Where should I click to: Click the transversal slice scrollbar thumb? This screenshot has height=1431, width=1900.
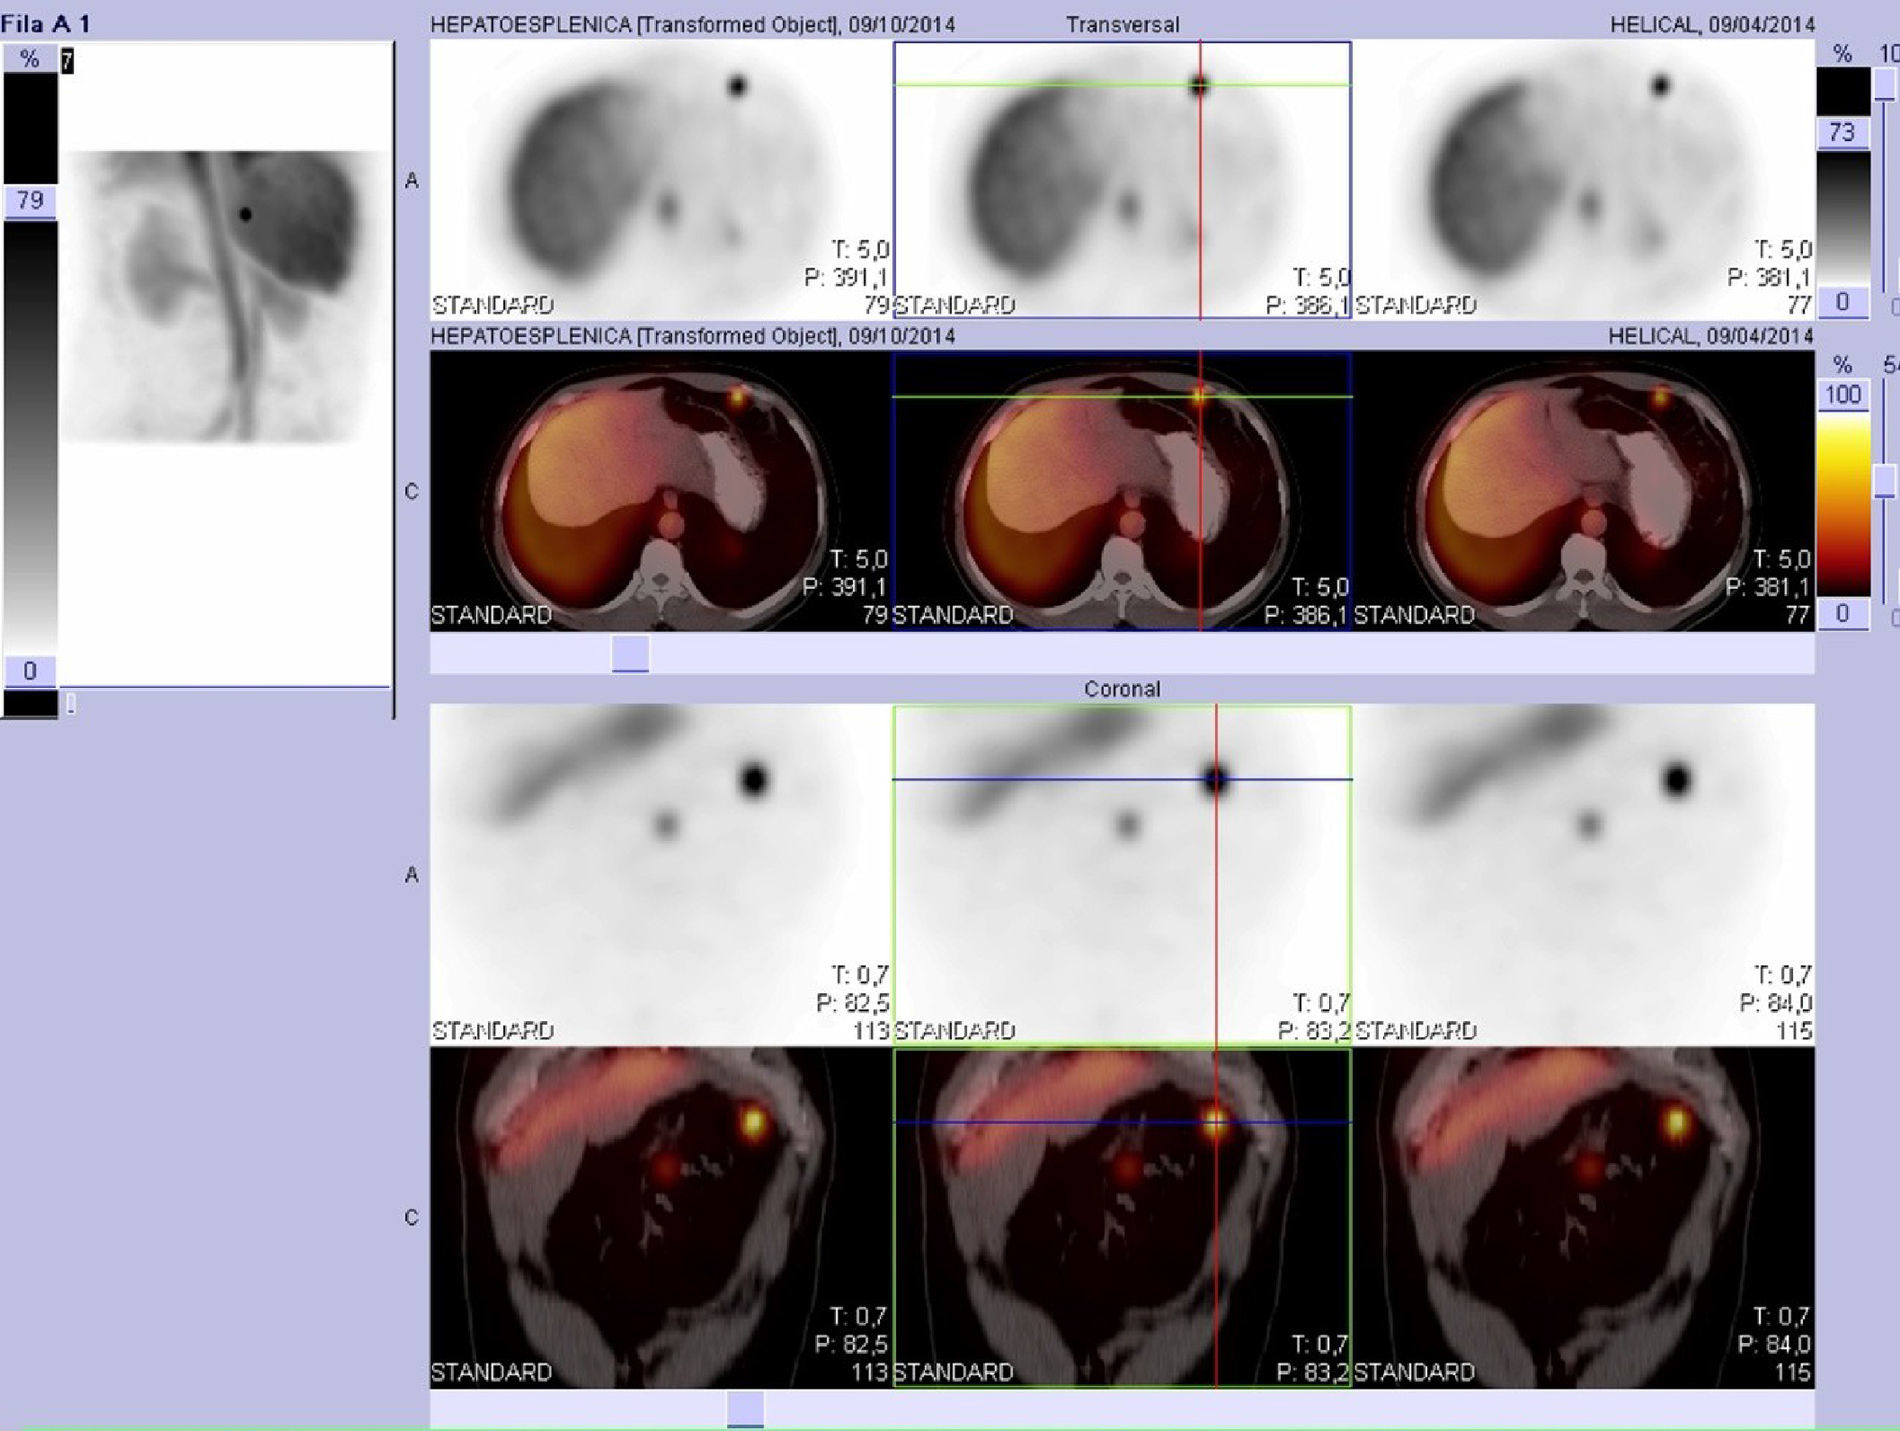click(630, 654)
